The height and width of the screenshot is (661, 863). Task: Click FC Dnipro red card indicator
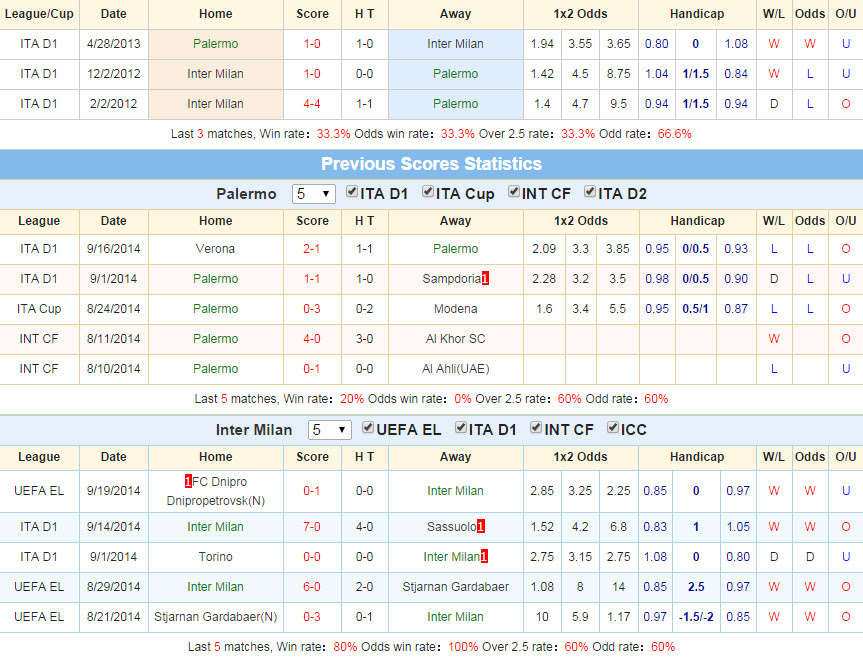pos(188,482)
